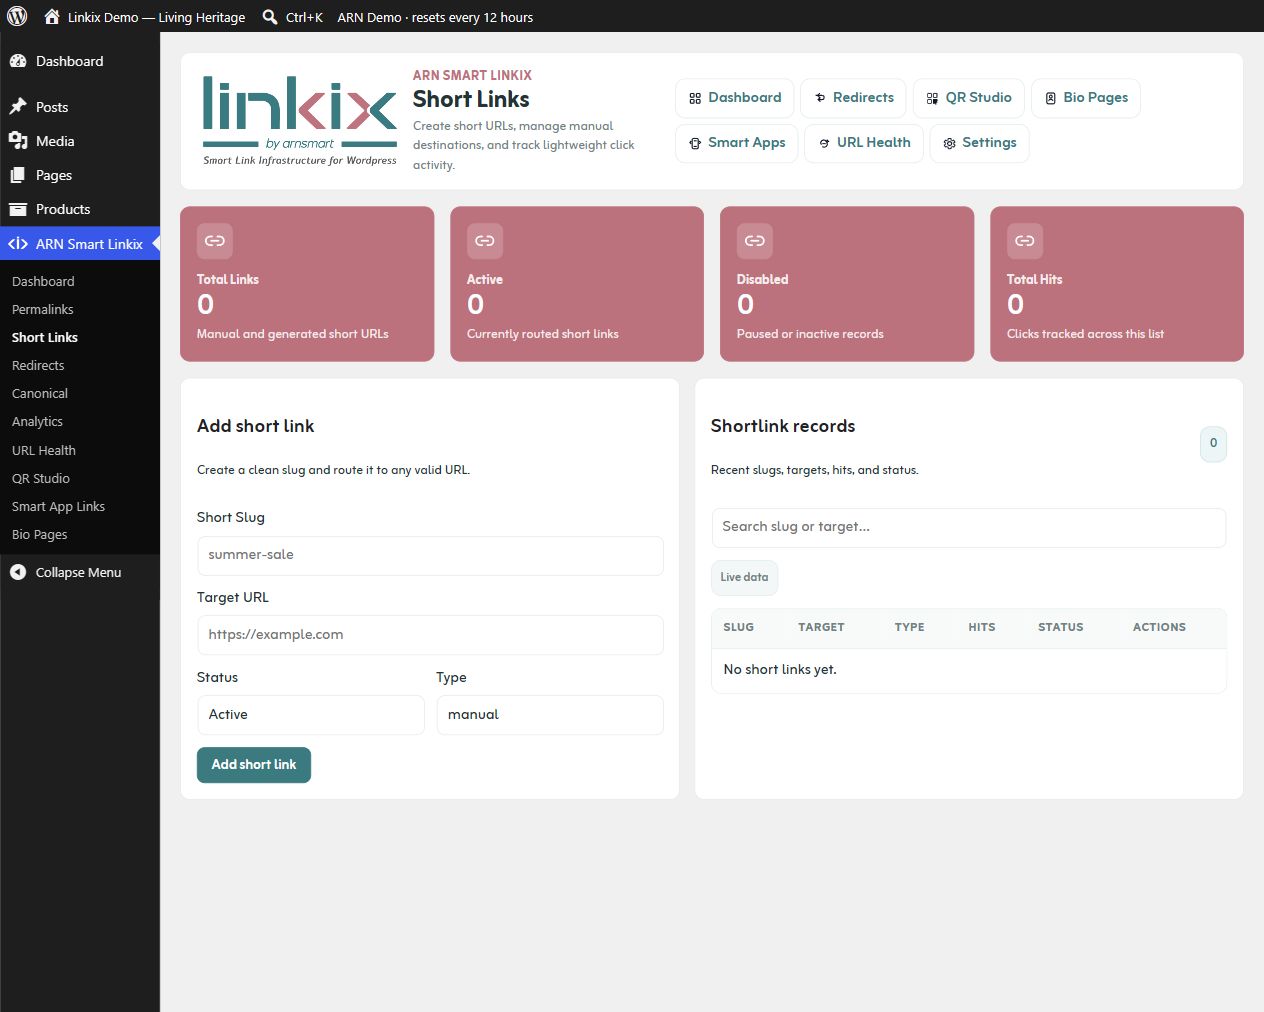Click the link icon on Total Hits card
Viewport: 1264px width, 1012px height.
coord(1025,241)
